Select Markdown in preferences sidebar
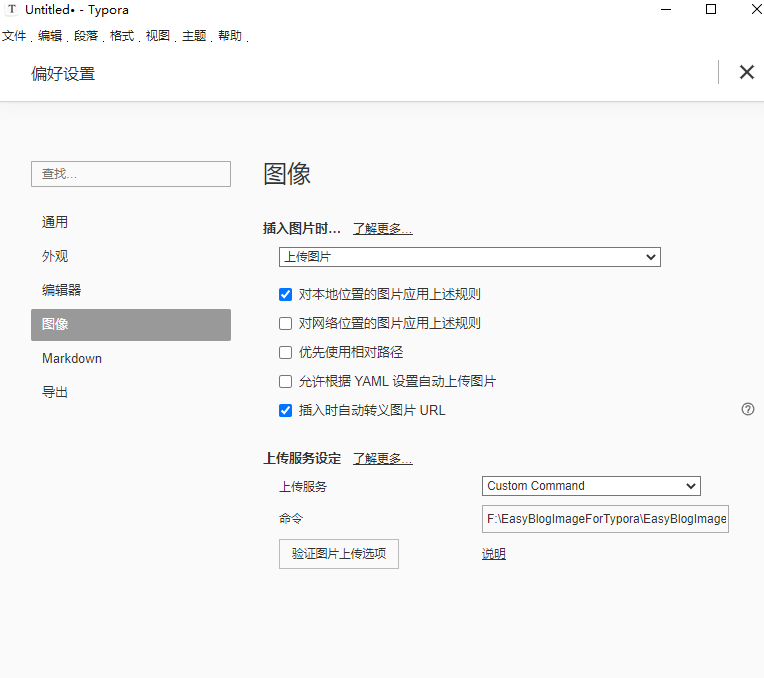 (x=131, y=359)
